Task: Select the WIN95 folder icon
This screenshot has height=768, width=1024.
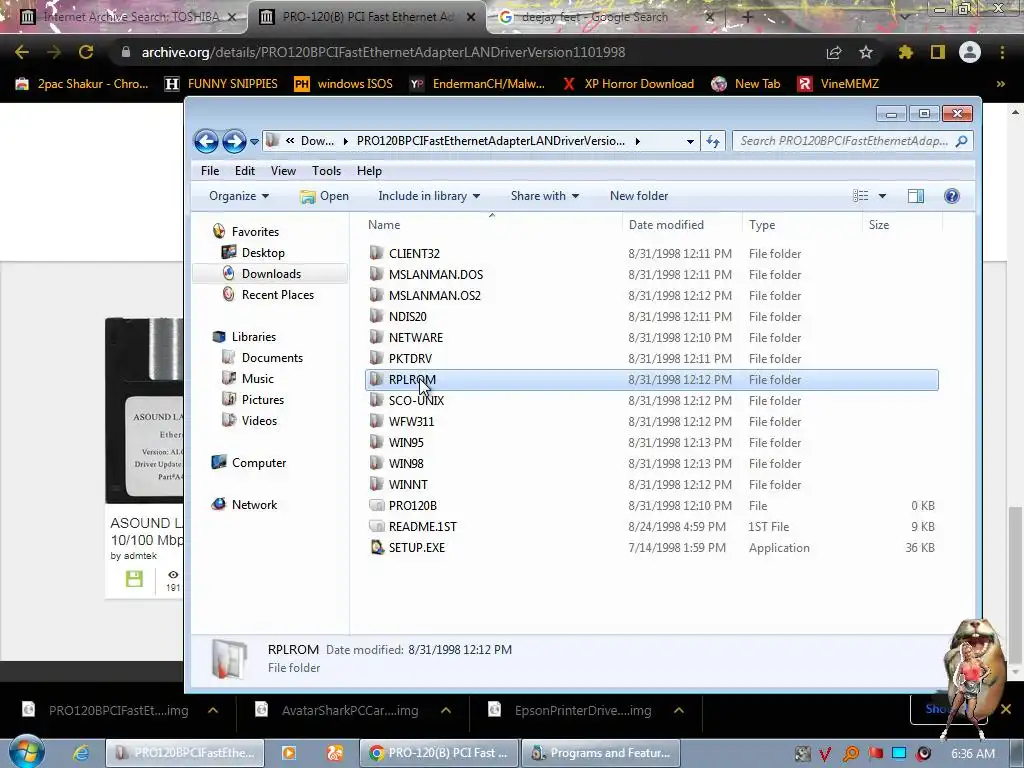Action: tap(376, 442)
